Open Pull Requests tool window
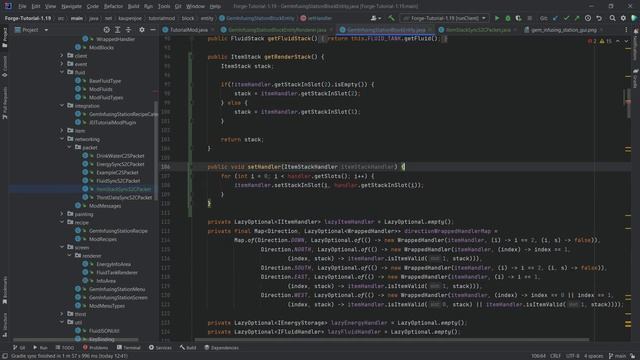 coord(4,102)
